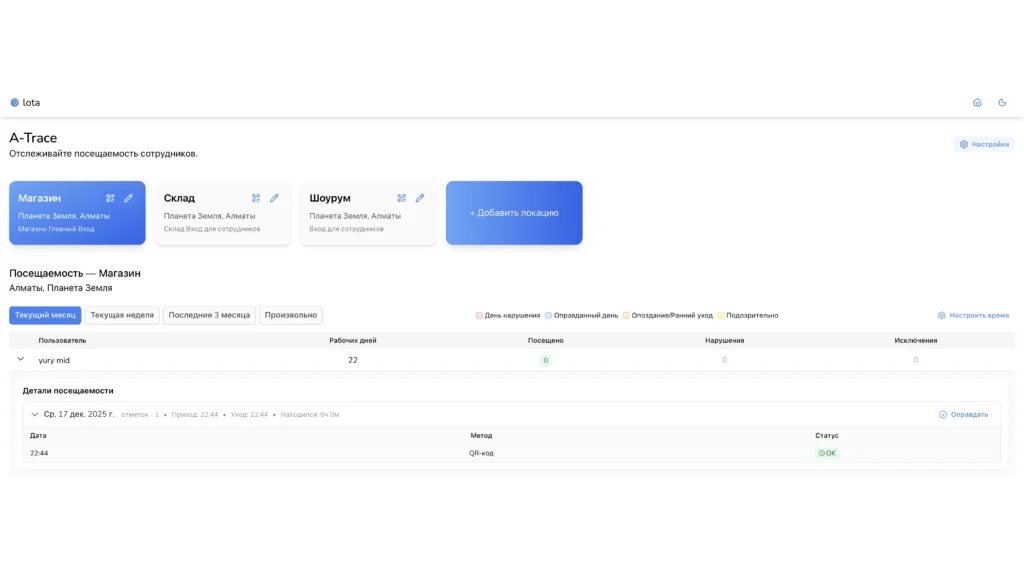This screenshot has width=1024, height=587.
Task: Click the pencil icon on Шоурум card
Action: [x=420, y=198]
